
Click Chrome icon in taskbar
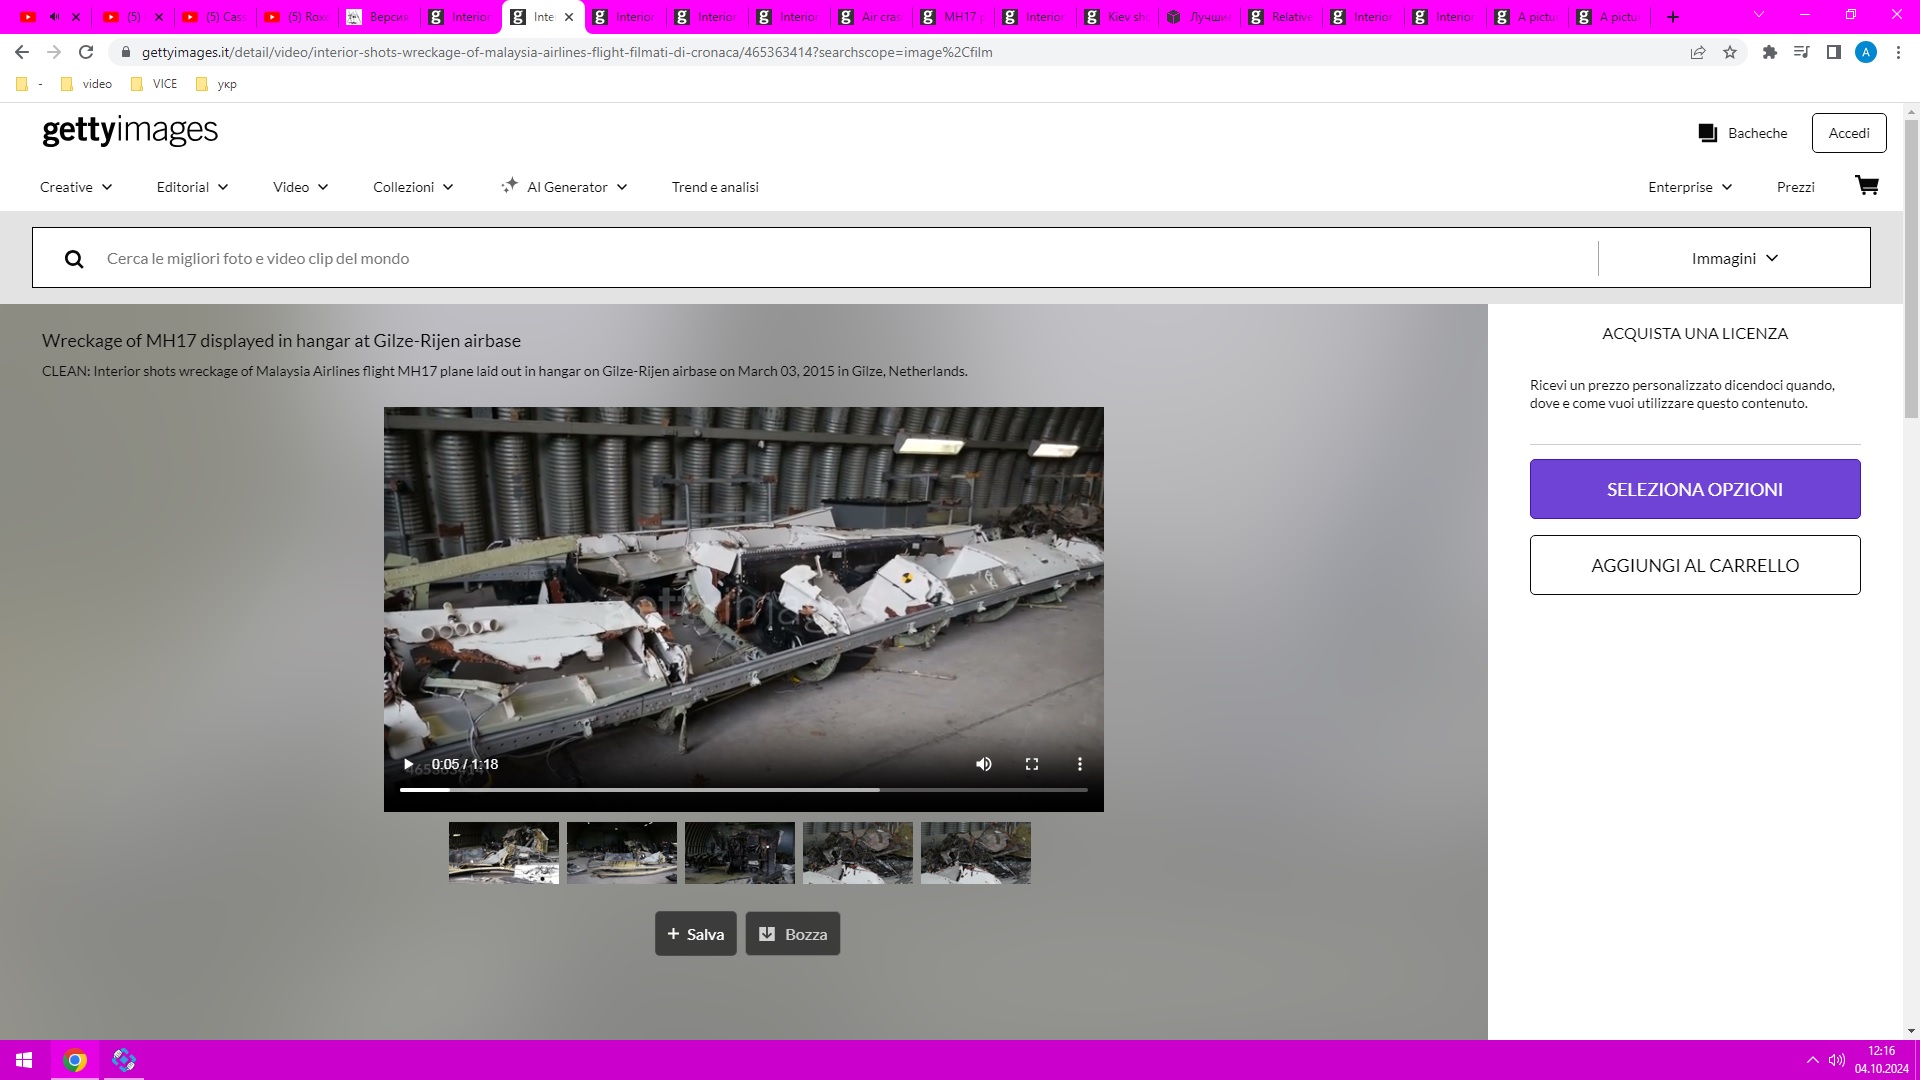(x=75, y=1060)
